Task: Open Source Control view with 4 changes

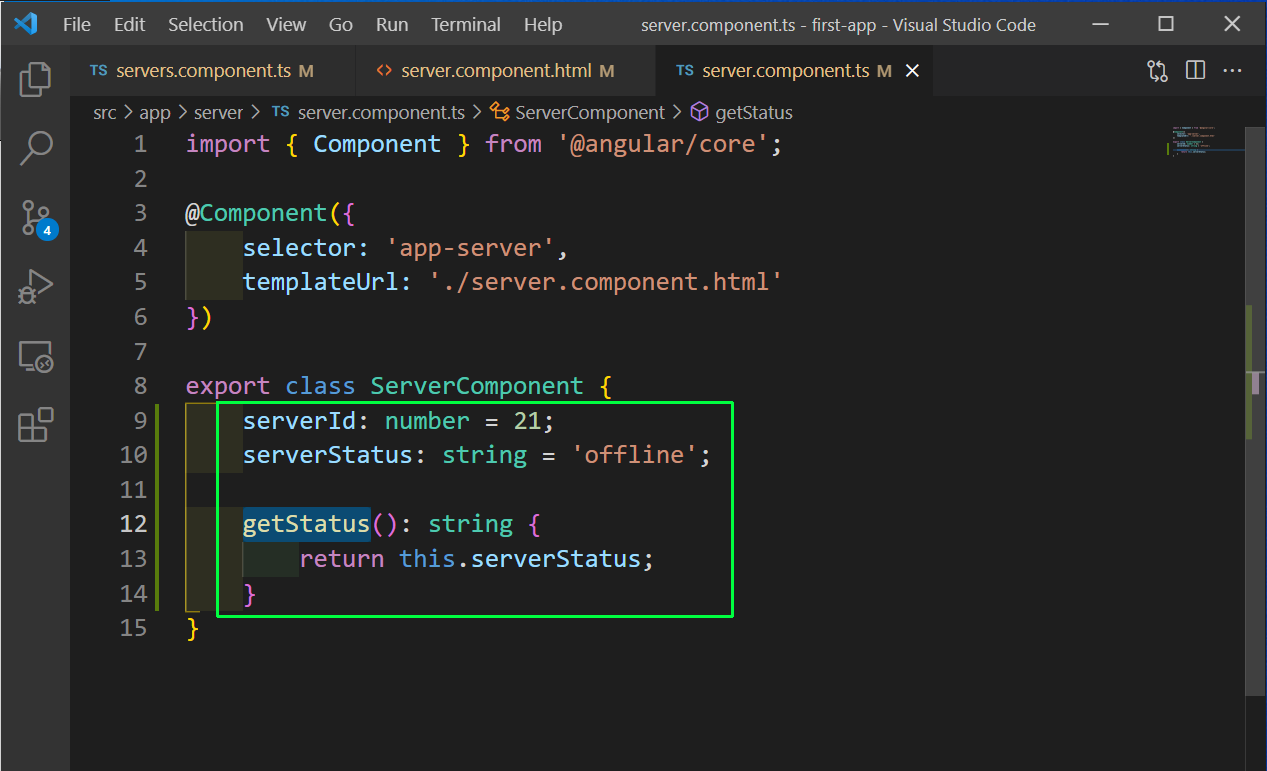Action: tap(37, 218)
